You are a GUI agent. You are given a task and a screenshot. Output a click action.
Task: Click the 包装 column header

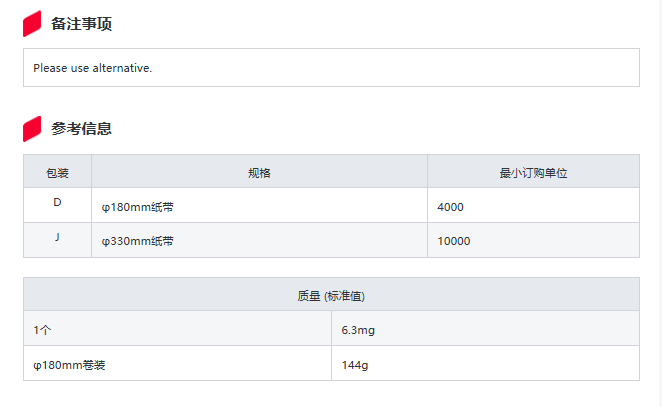pos(57,173)
